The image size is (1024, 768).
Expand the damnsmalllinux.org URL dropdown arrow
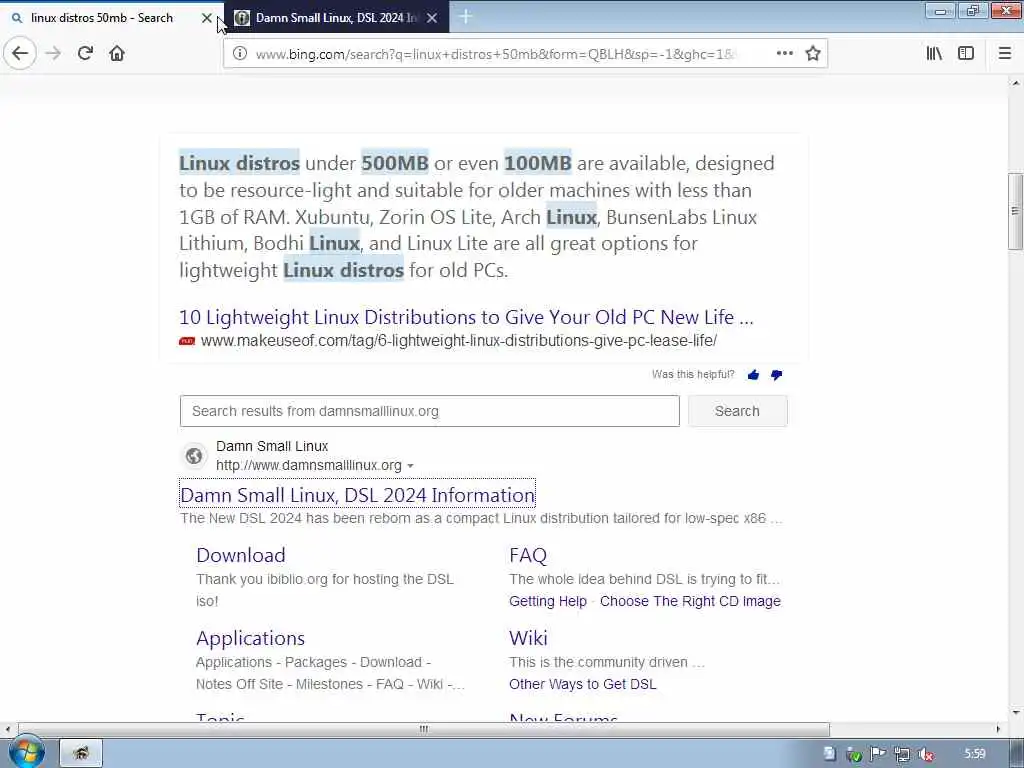tap(410, 466)
